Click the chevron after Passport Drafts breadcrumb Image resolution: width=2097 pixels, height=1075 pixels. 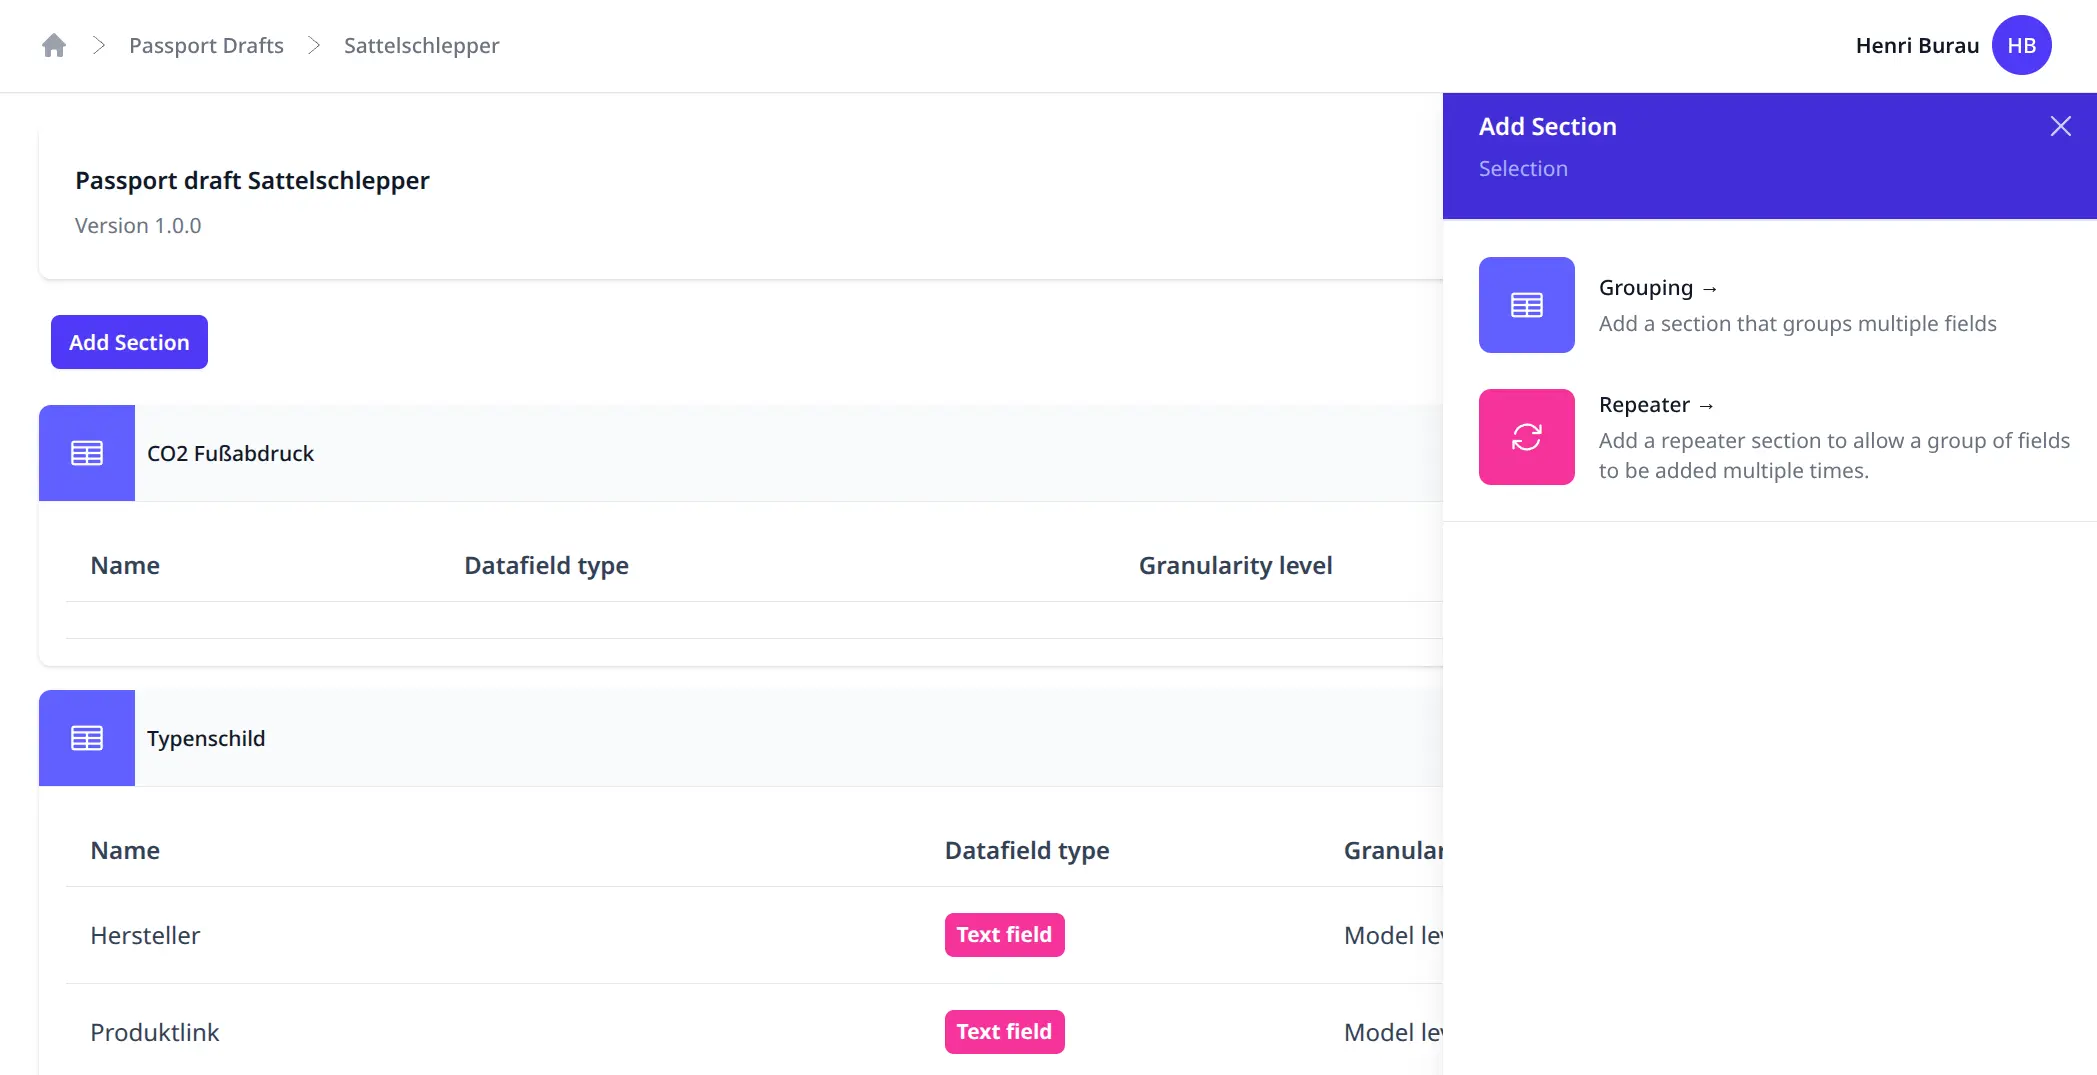[99, 45]
